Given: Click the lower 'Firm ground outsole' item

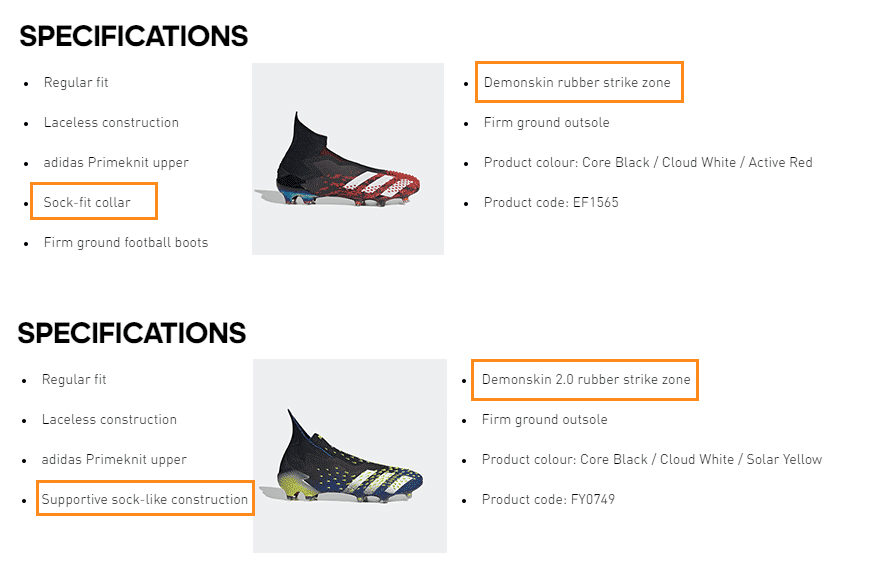Looking at the screenshot, I should coord(544,420).
